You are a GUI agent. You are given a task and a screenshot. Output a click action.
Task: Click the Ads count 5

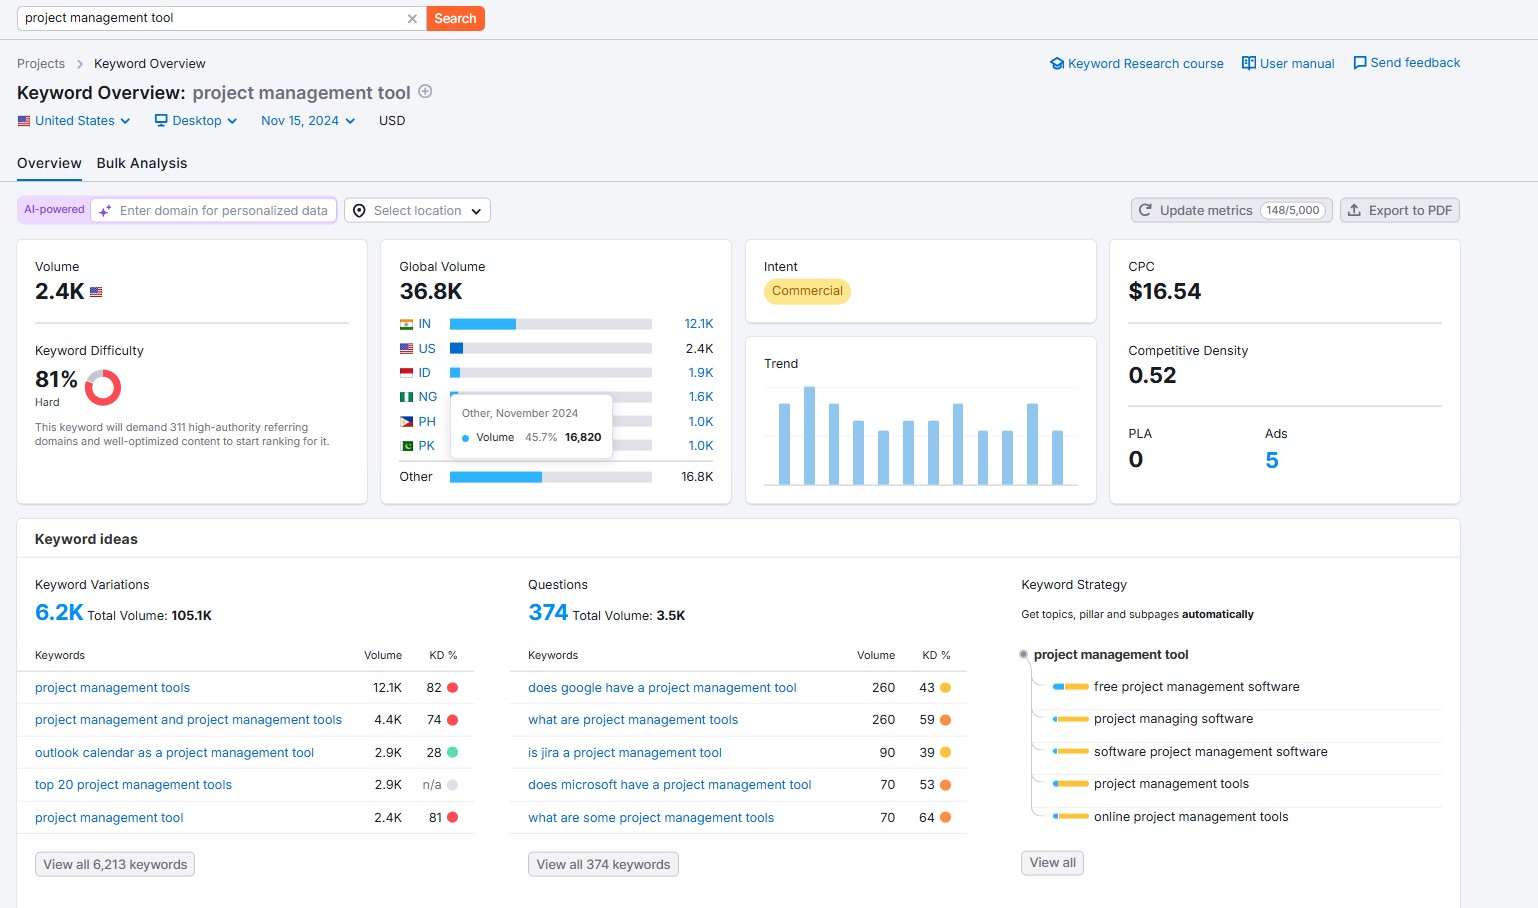1272,460
